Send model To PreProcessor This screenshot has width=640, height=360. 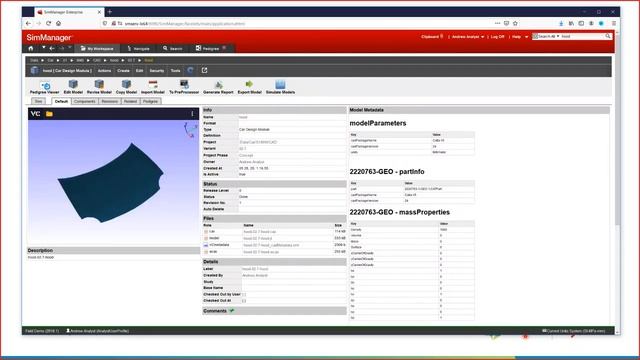tap(184, 87)
